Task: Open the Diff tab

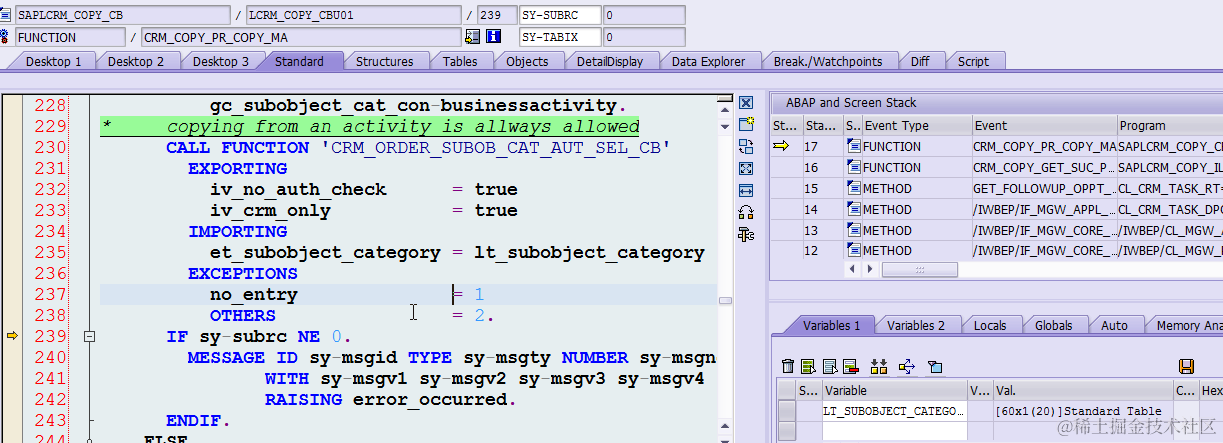Action: pyautogui.click(x=920, y=61)
